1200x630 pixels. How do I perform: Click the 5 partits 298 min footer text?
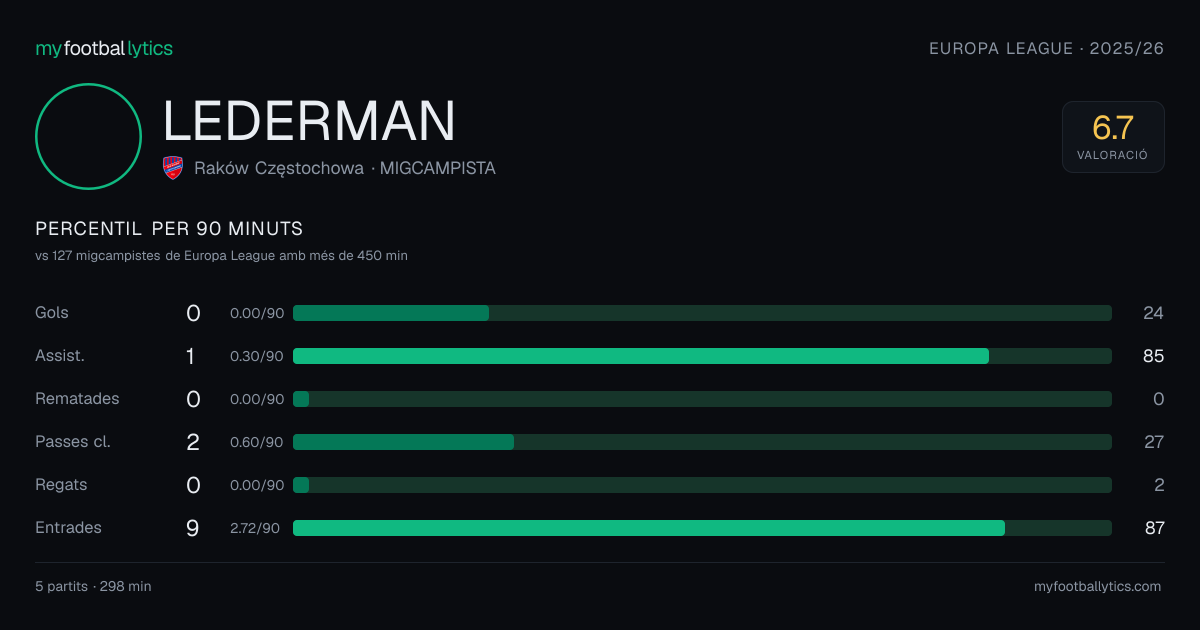point(93,587)
